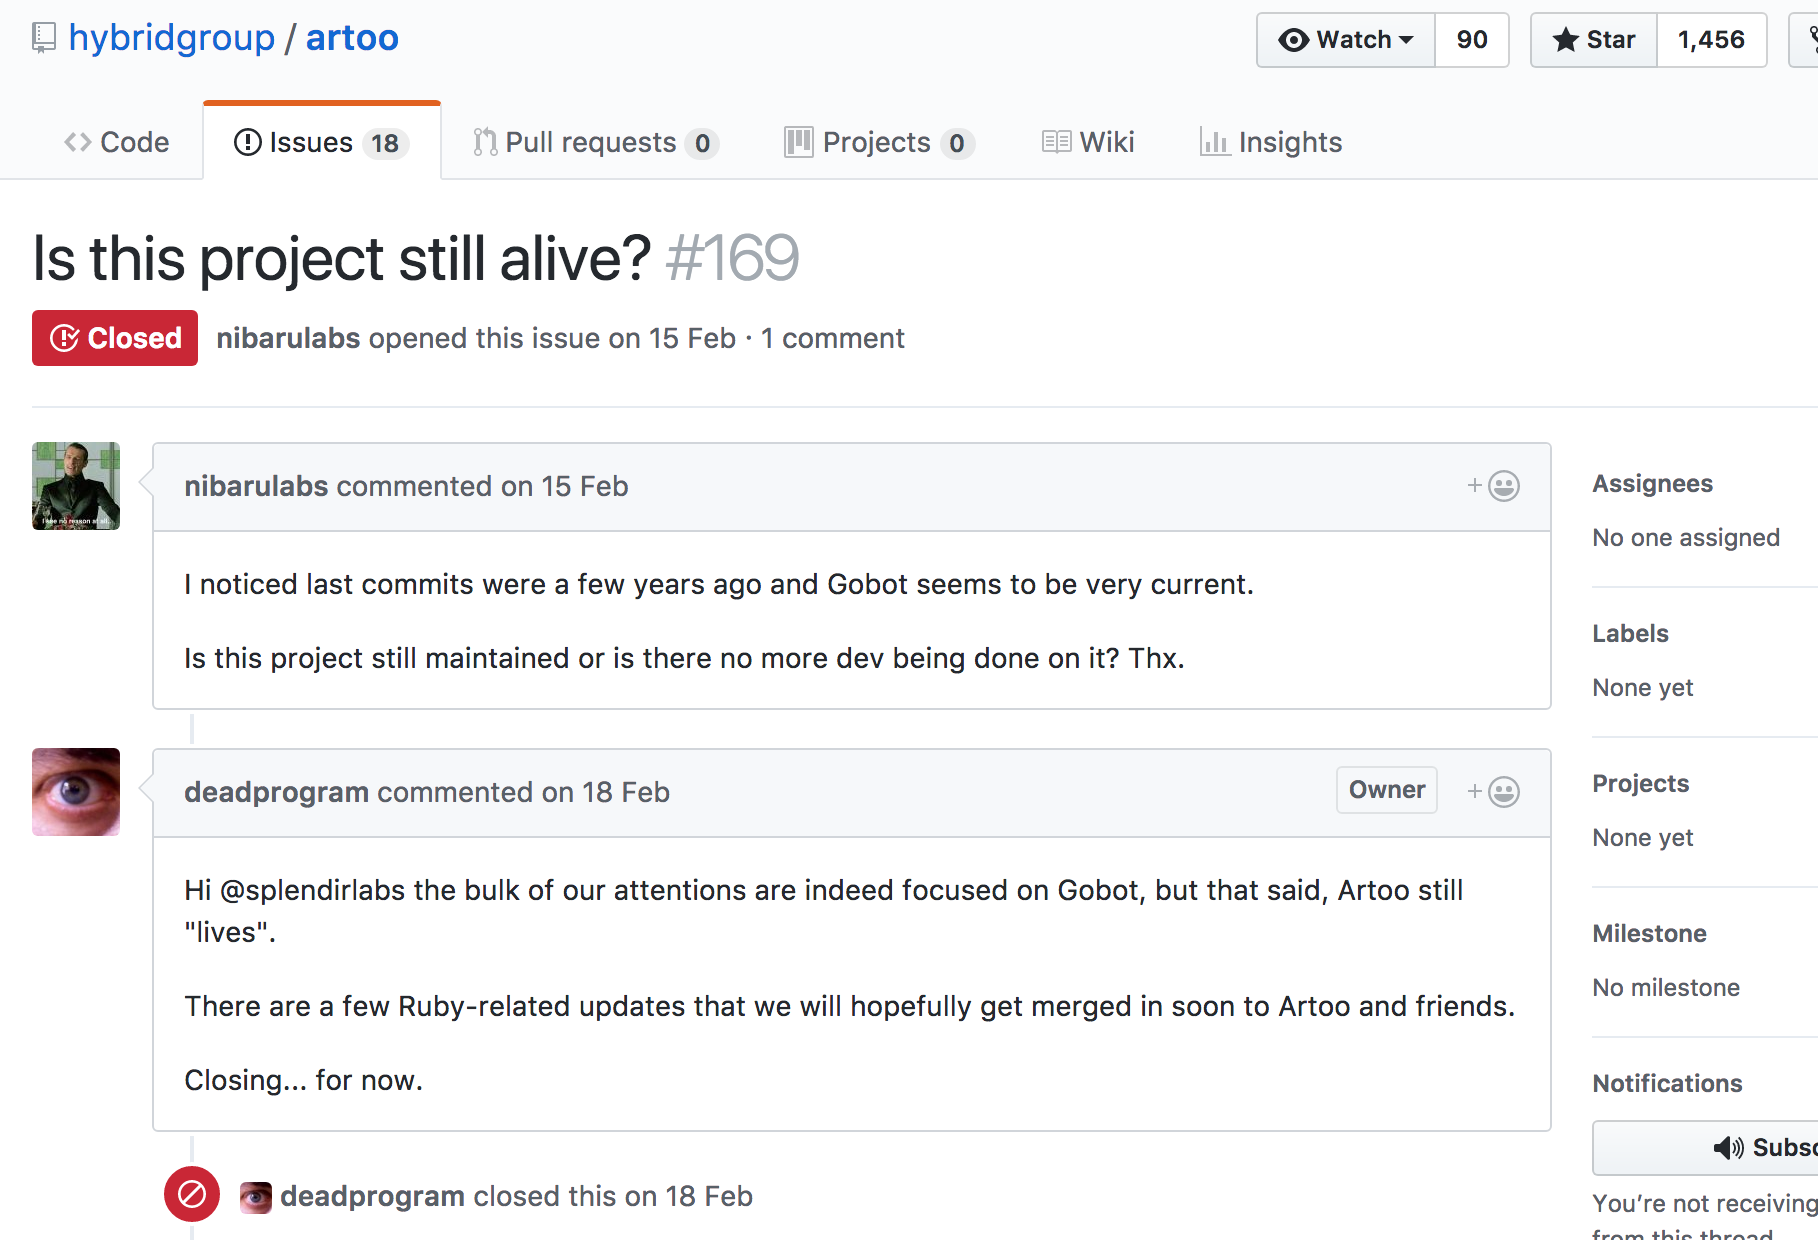Viewport: 1818px width, 1240px height.
Task: Switch to the Code tab
Action: point(117,142)
